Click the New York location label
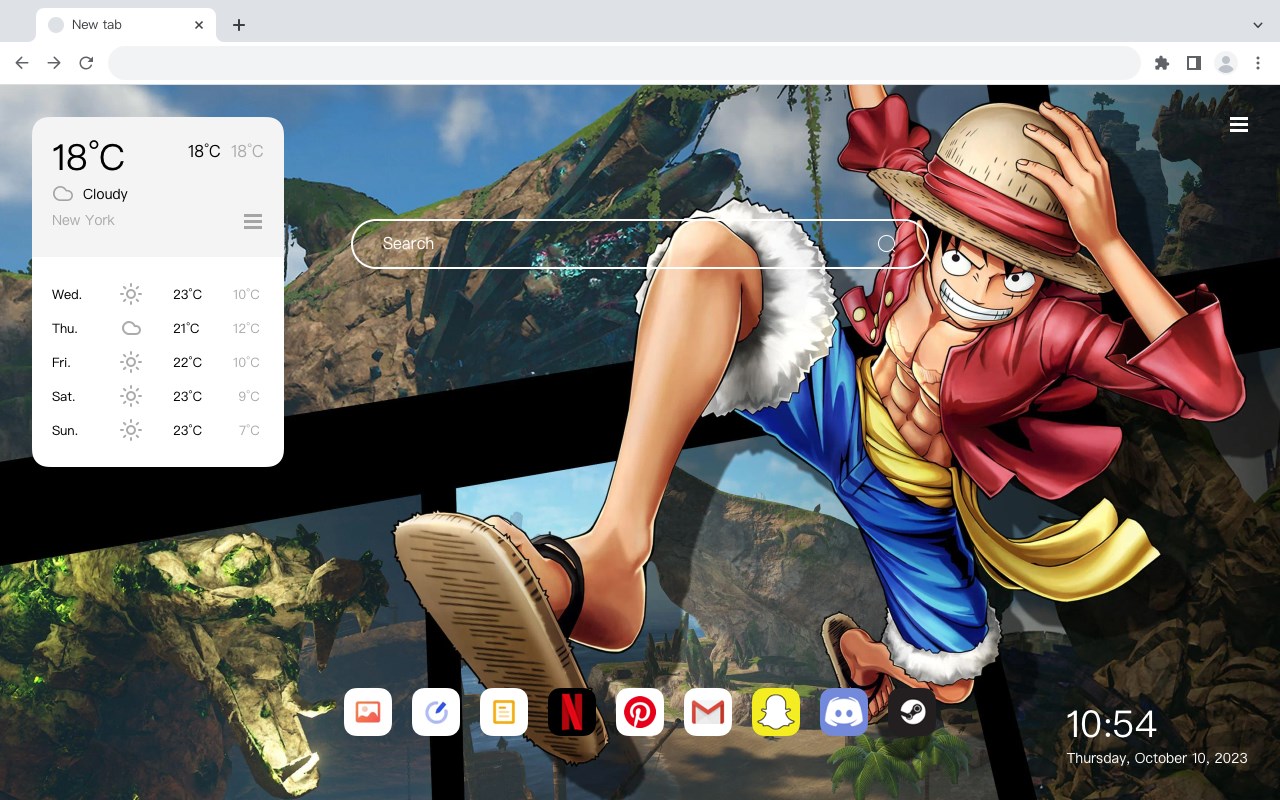Viewport: 1280px width, 800px height. [x=83, y=220]
